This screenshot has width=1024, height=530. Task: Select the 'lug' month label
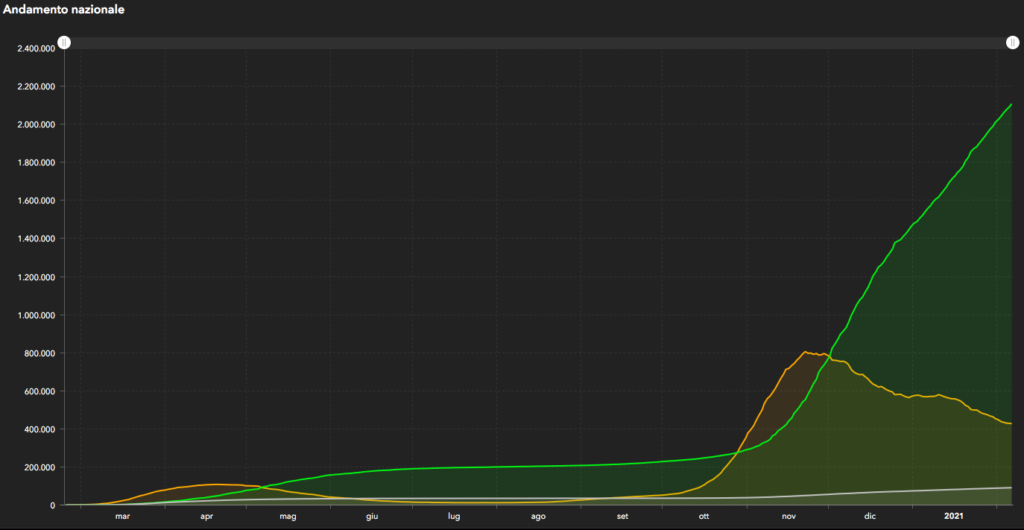point(454,516)
